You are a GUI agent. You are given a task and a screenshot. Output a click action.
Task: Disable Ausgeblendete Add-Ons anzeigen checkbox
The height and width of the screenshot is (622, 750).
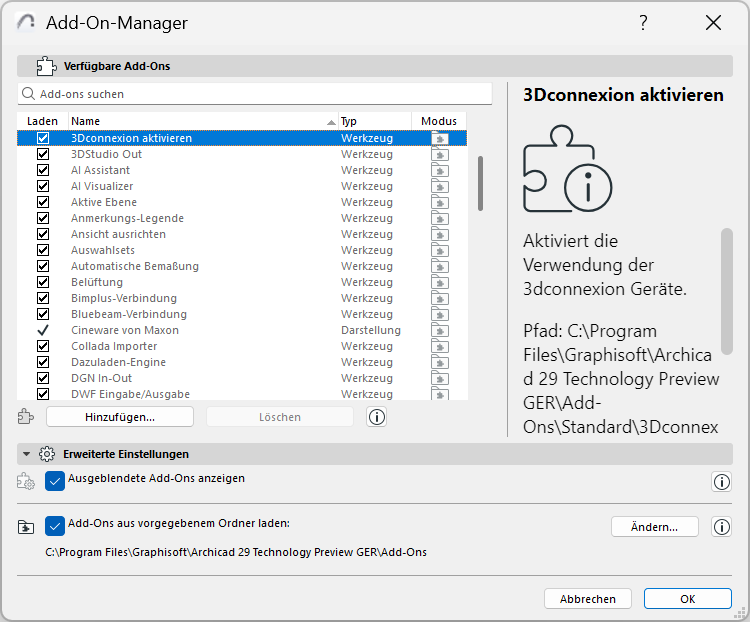tap(55, 481)
